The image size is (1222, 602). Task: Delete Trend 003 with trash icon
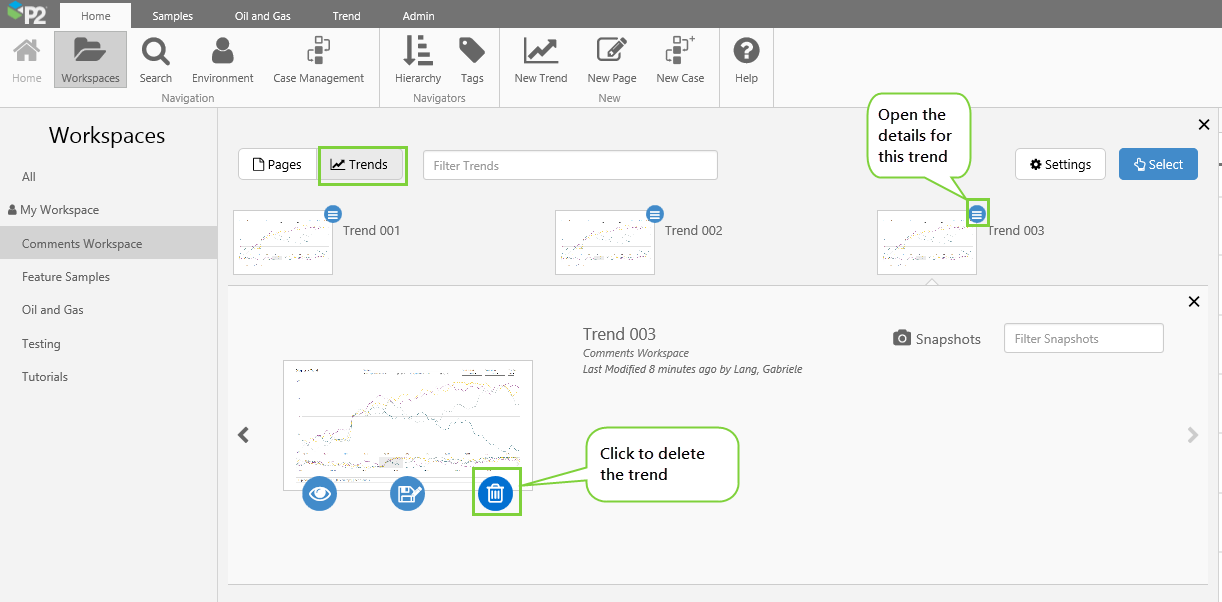(496, 493)
